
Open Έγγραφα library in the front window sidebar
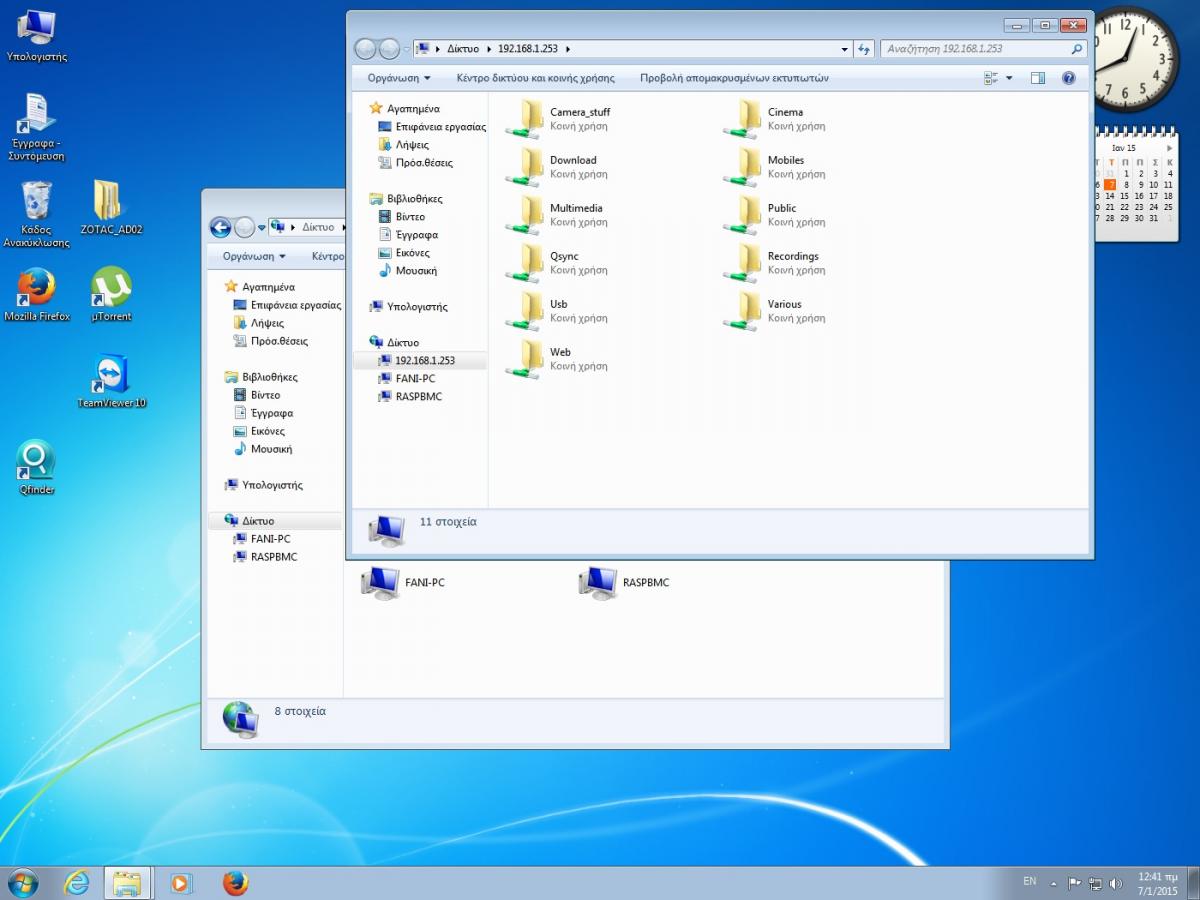[409, 235]
